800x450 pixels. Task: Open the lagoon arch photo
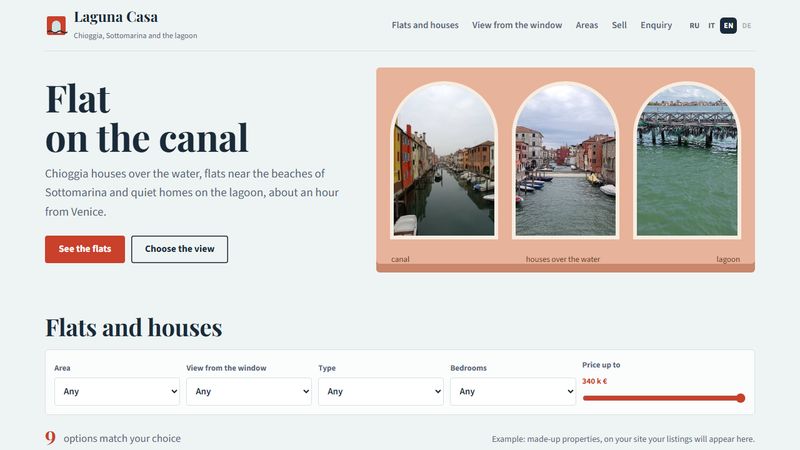687,160
